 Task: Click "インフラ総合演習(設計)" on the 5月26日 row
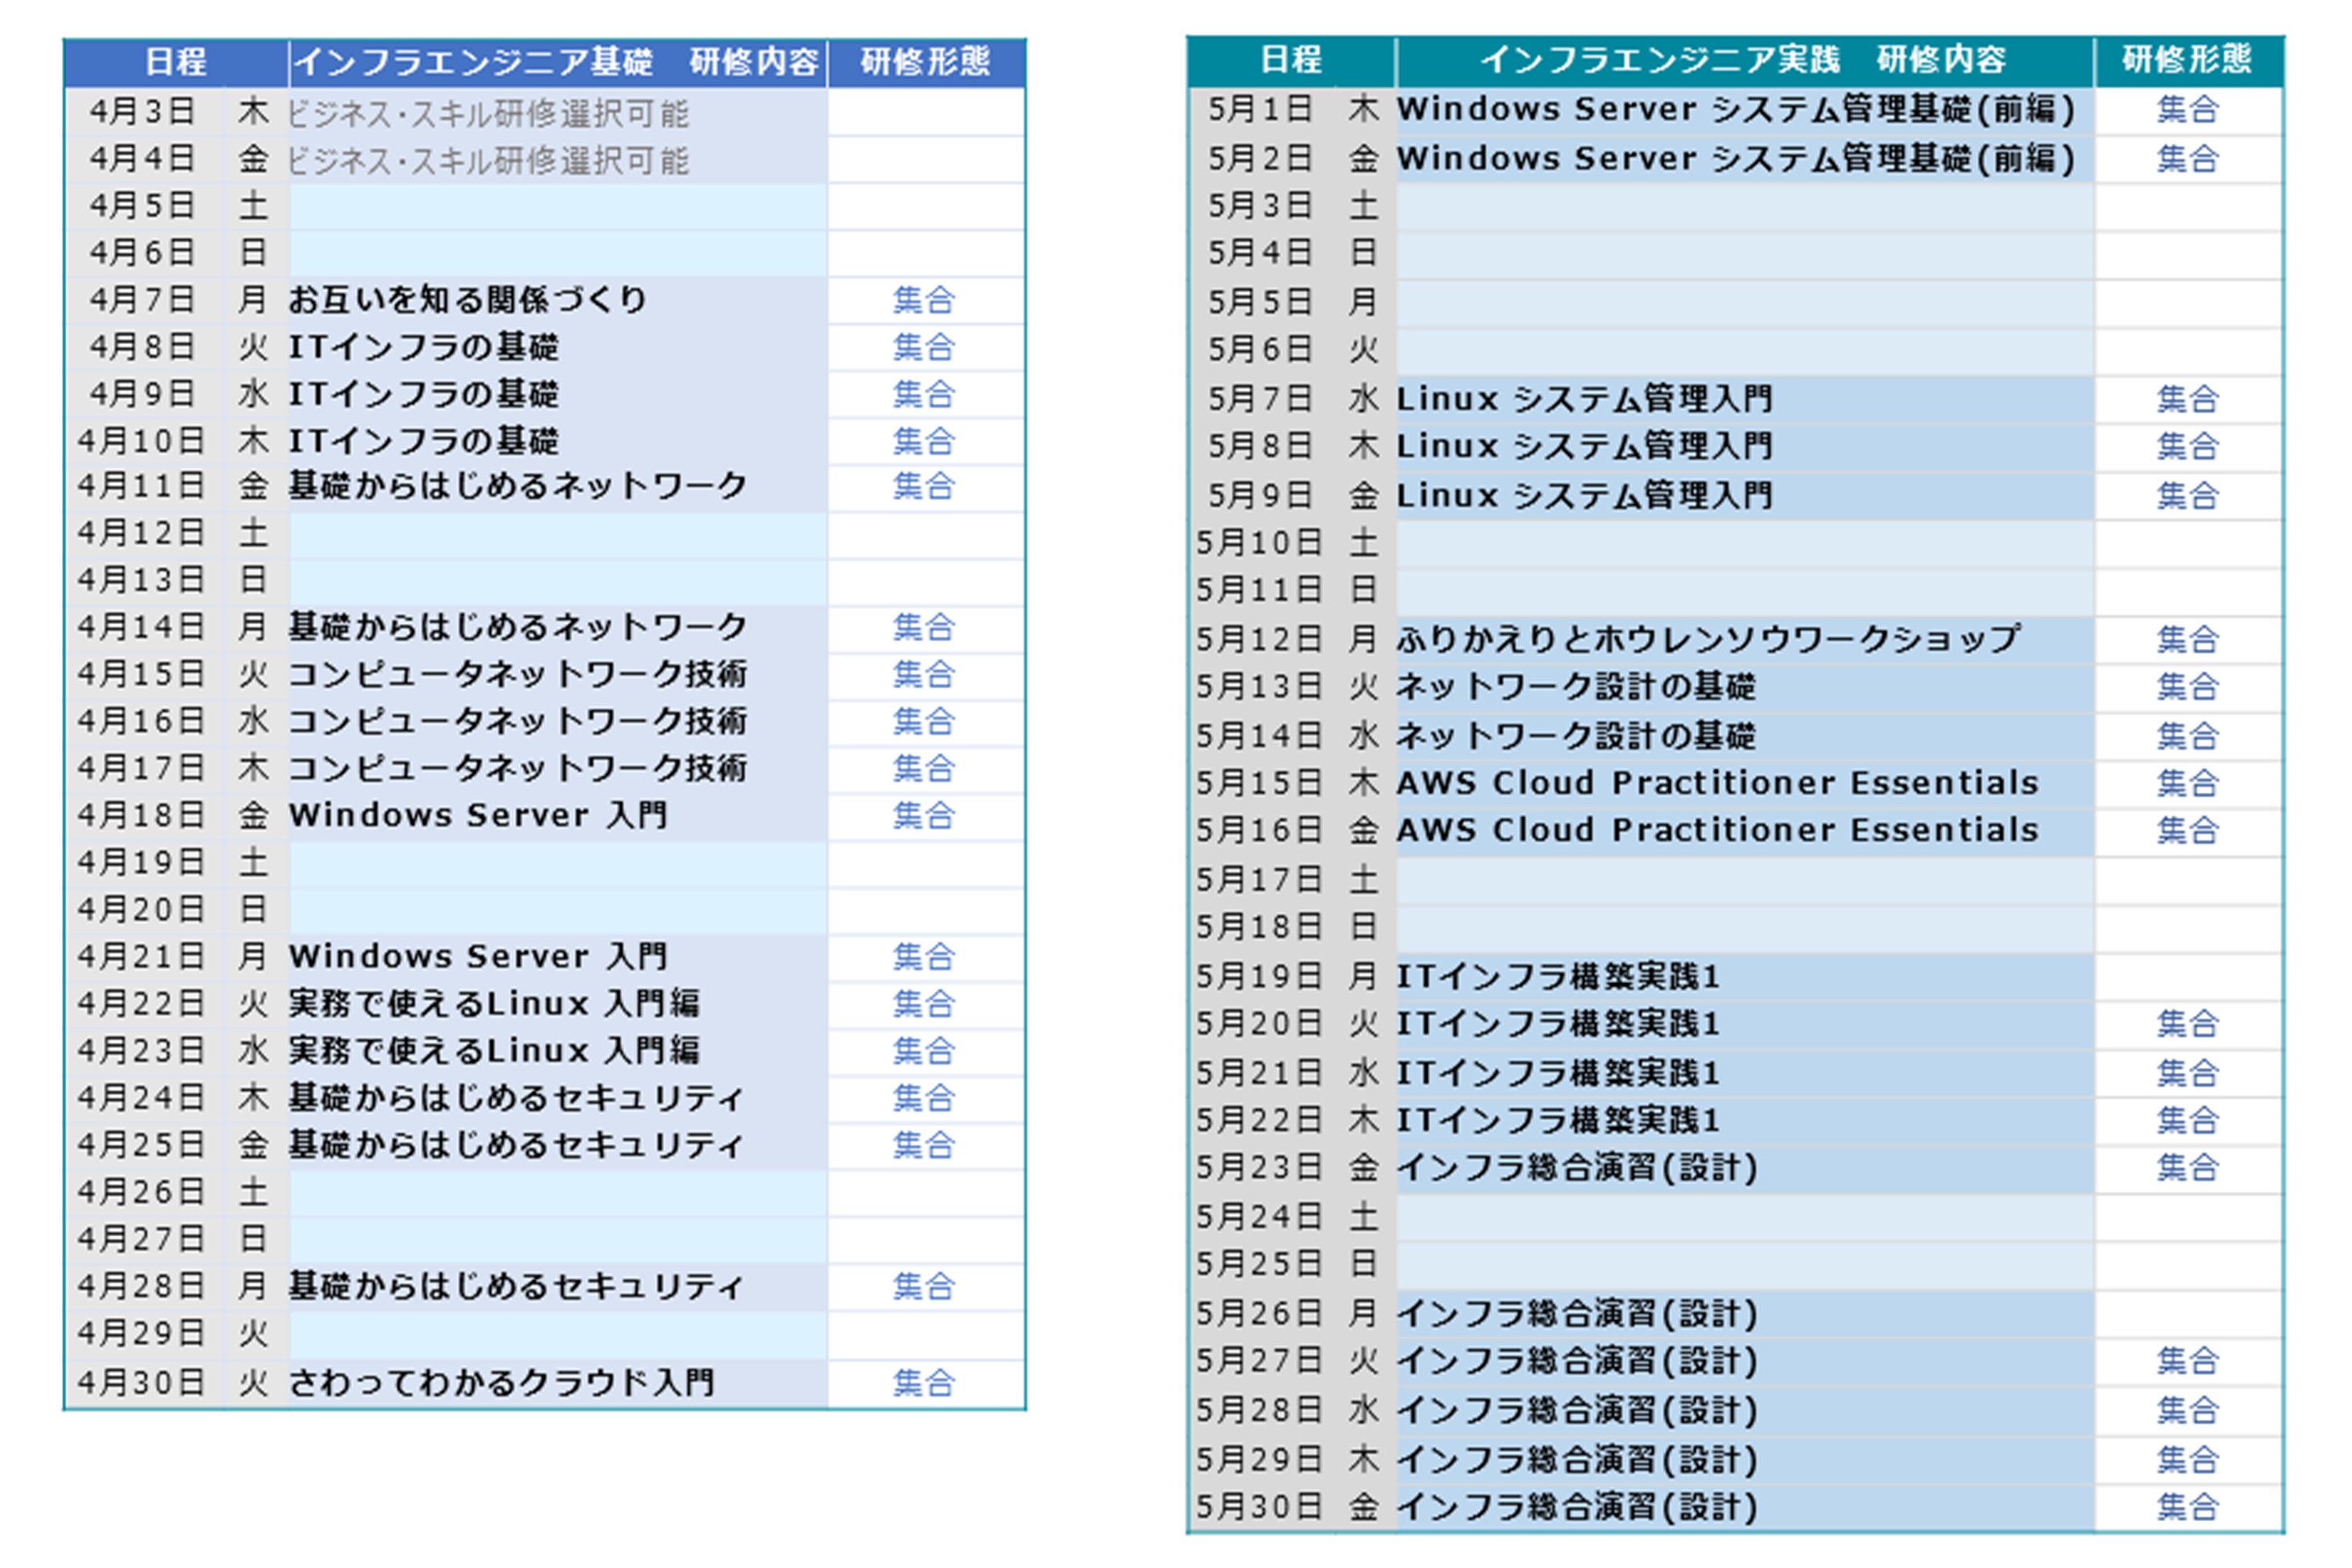[1577, 1313]
